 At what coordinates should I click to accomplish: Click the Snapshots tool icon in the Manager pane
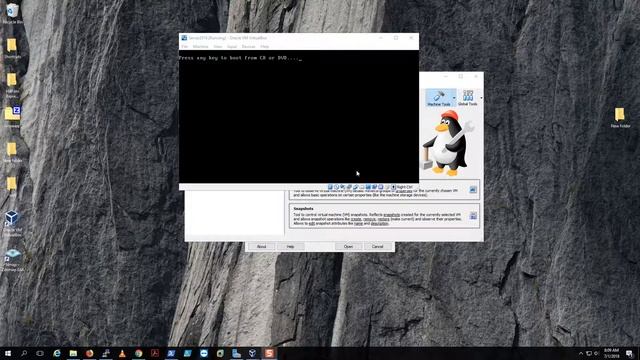(x=473, y=216)
